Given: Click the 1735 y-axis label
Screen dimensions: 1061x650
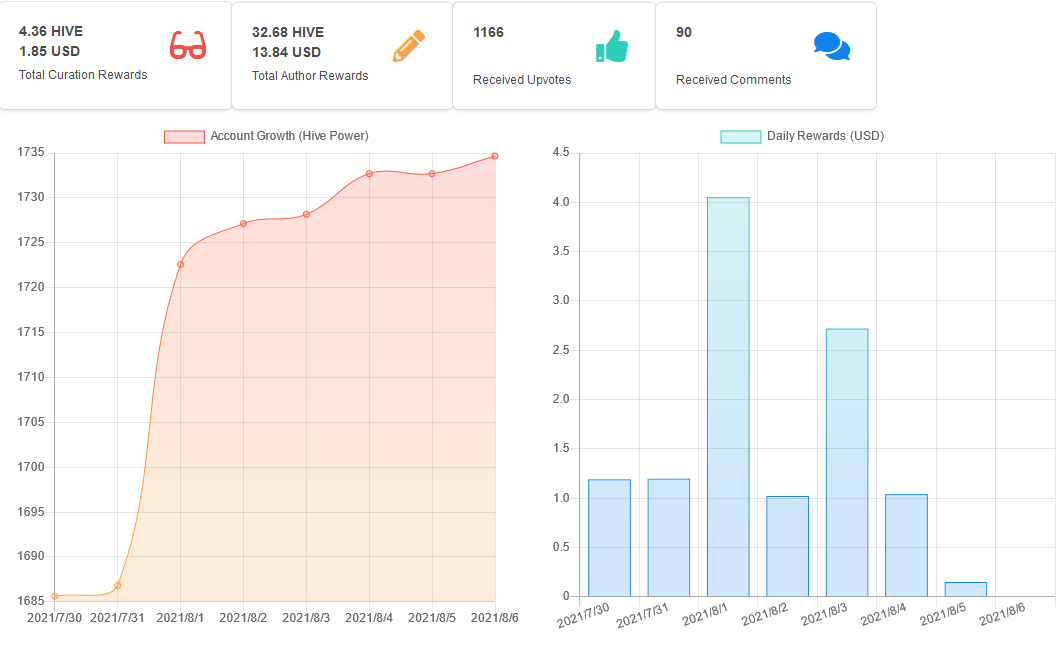Looking at the screenshot, I should (x=31, y=152).
